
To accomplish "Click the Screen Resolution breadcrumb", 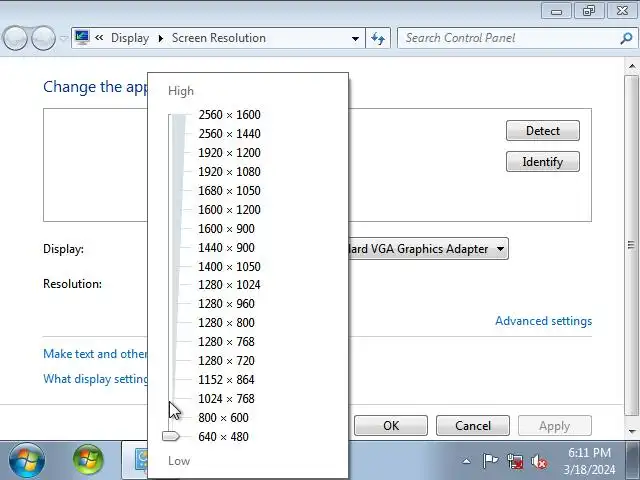I will point(218,38).
